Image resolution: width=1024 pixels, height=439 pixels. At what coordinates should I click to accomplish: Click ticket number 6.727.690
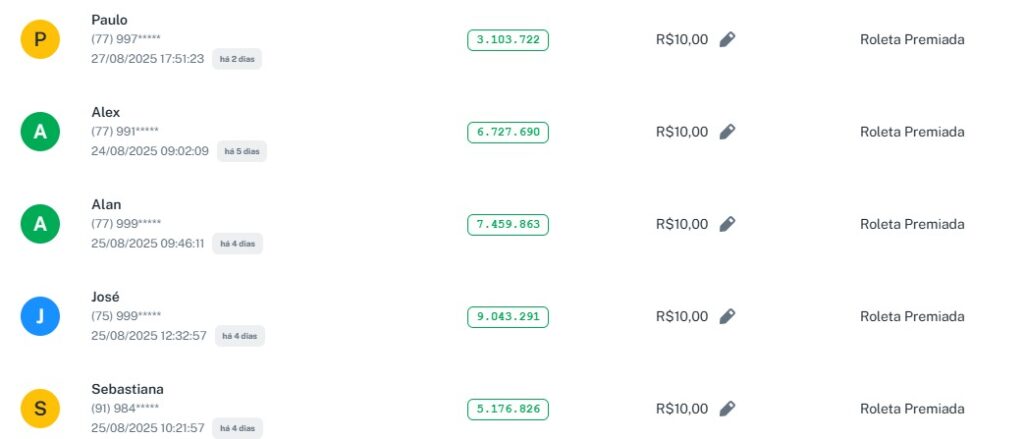coord(508,132)
